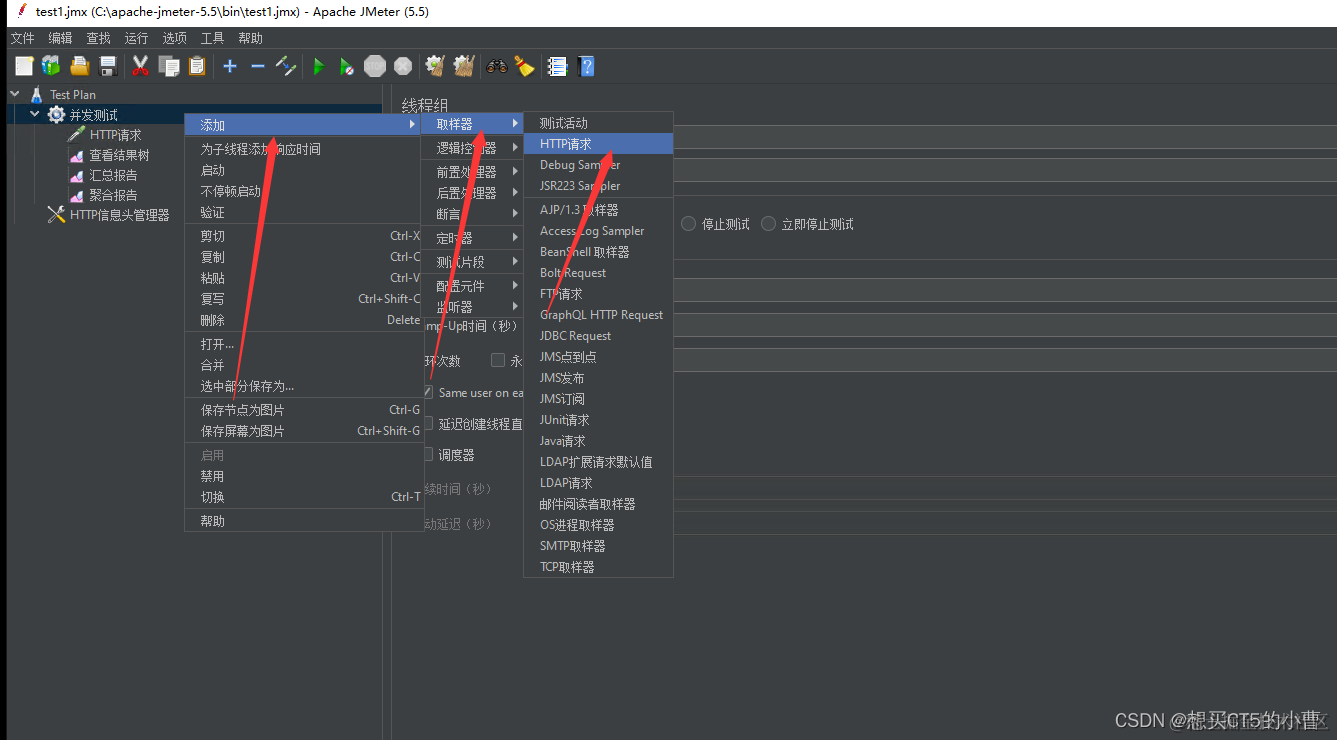Click the Clear All double-broom icon
This screenshot has width=1337, height=740.
[463, 66]
